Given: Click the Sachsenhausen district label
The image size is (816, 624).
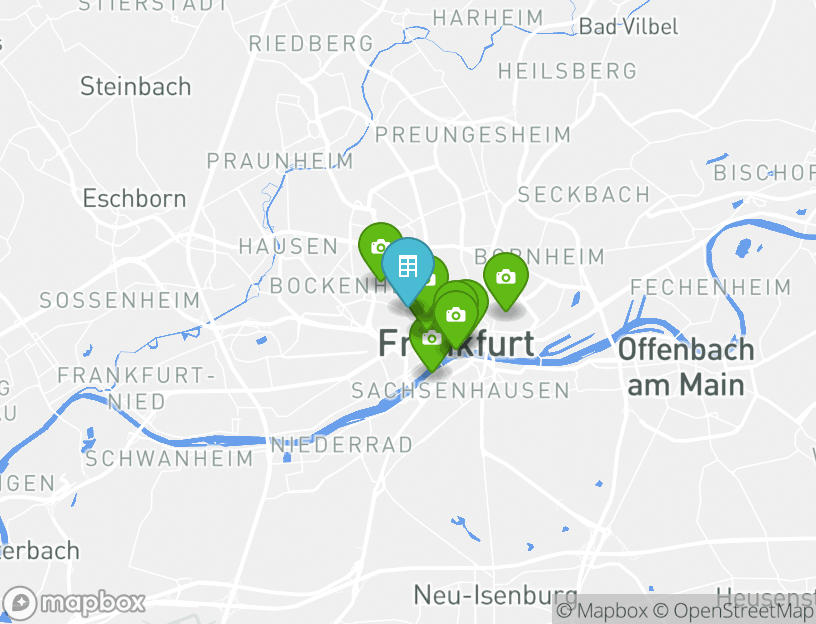Looking at the screenshot, I should coord(461,391).
